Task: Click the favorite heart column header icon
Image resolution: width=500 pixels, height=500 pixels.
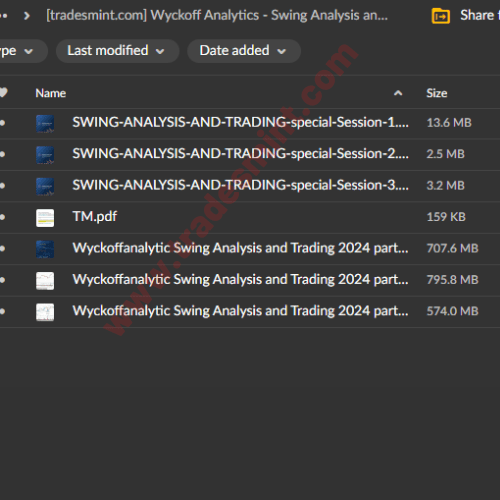Action: click(3, 92)
